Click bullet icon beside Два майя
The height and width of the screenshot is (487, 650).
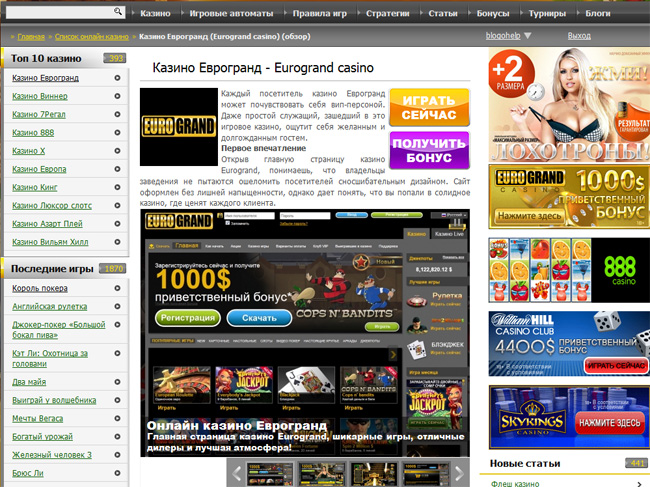click(117, 382)
